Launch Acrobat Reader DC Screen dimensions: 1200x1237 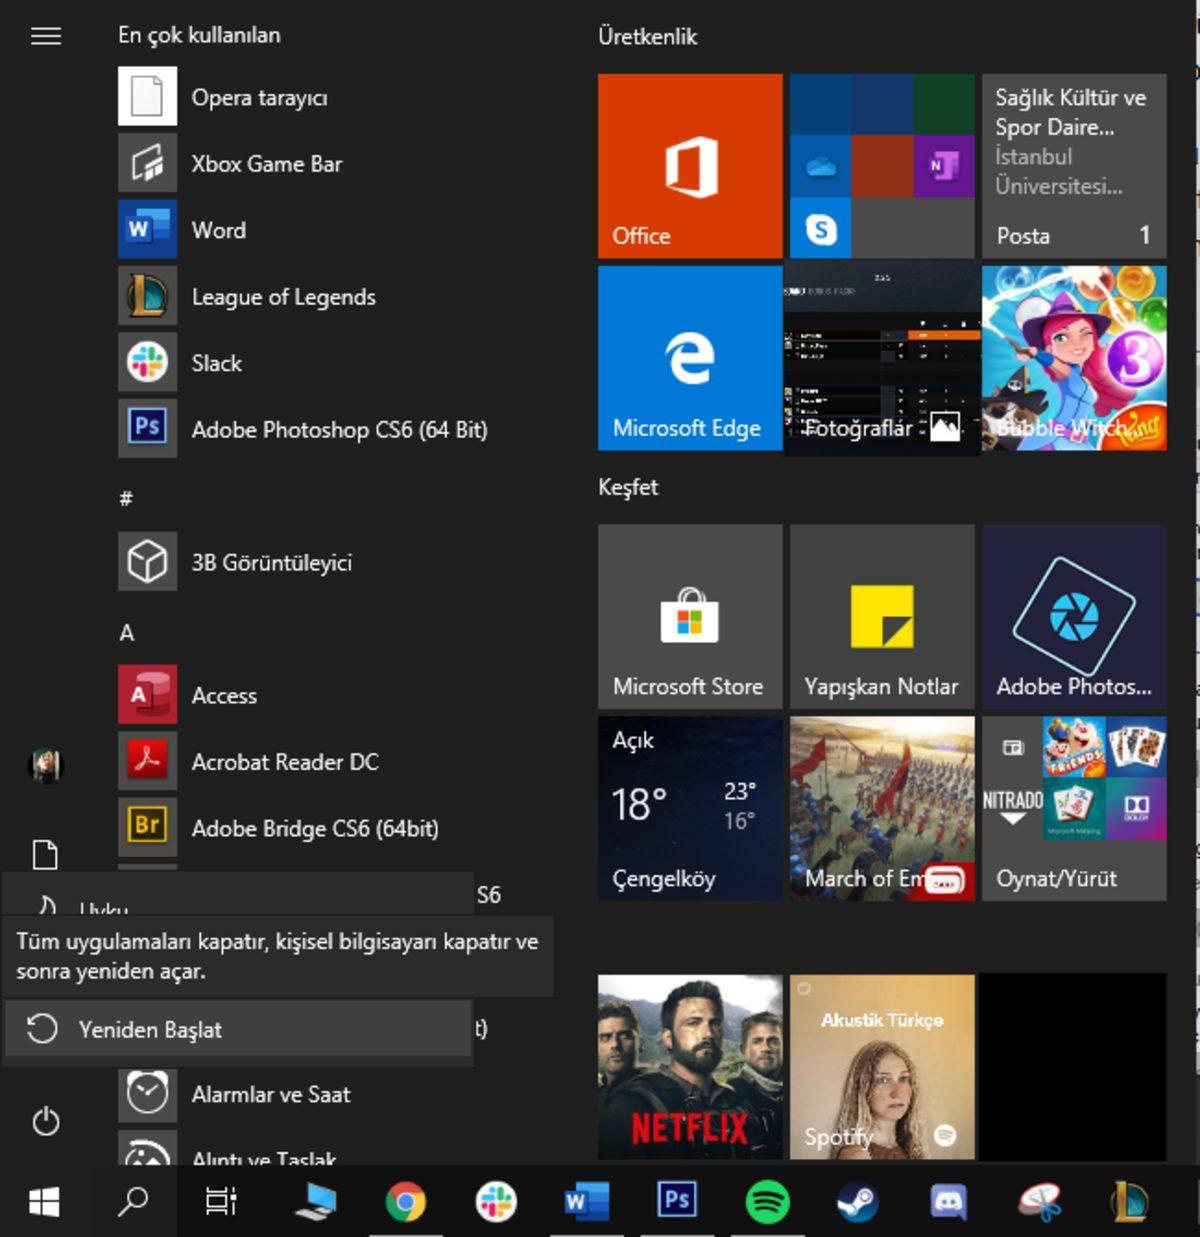pyautogui.click(x=284, y=762)
